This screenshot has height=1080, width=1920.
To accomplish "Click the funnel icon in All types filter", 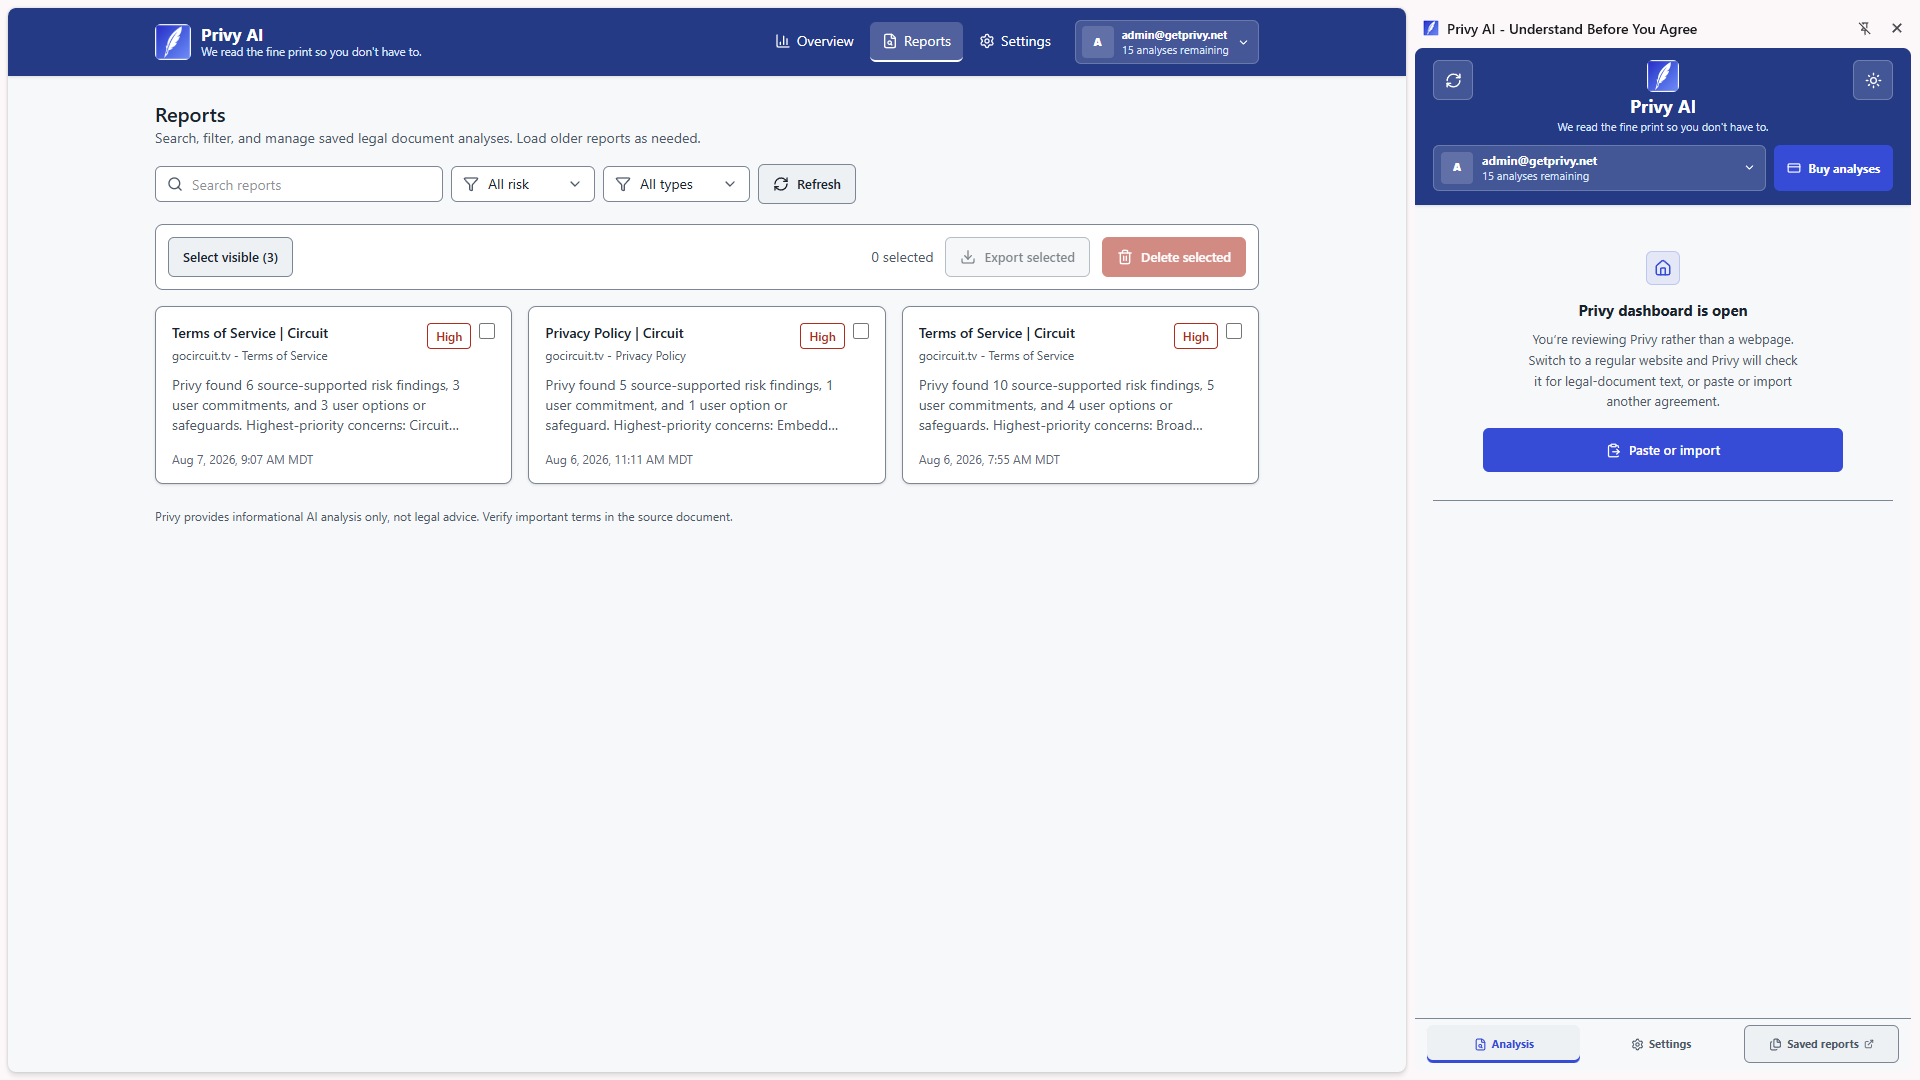I will (623, 184).
